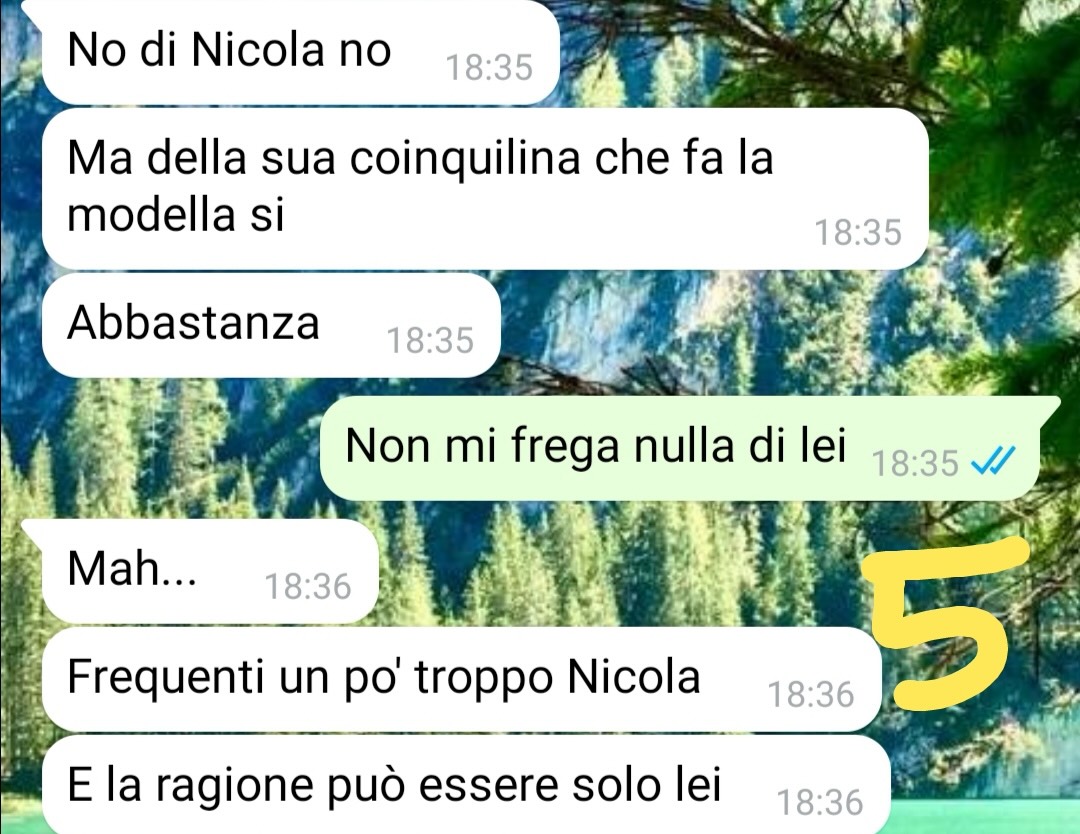This screenshot has height=834, width=1080.
Task: Click the blue double check read receipt
Action: (x=993, y=461)
